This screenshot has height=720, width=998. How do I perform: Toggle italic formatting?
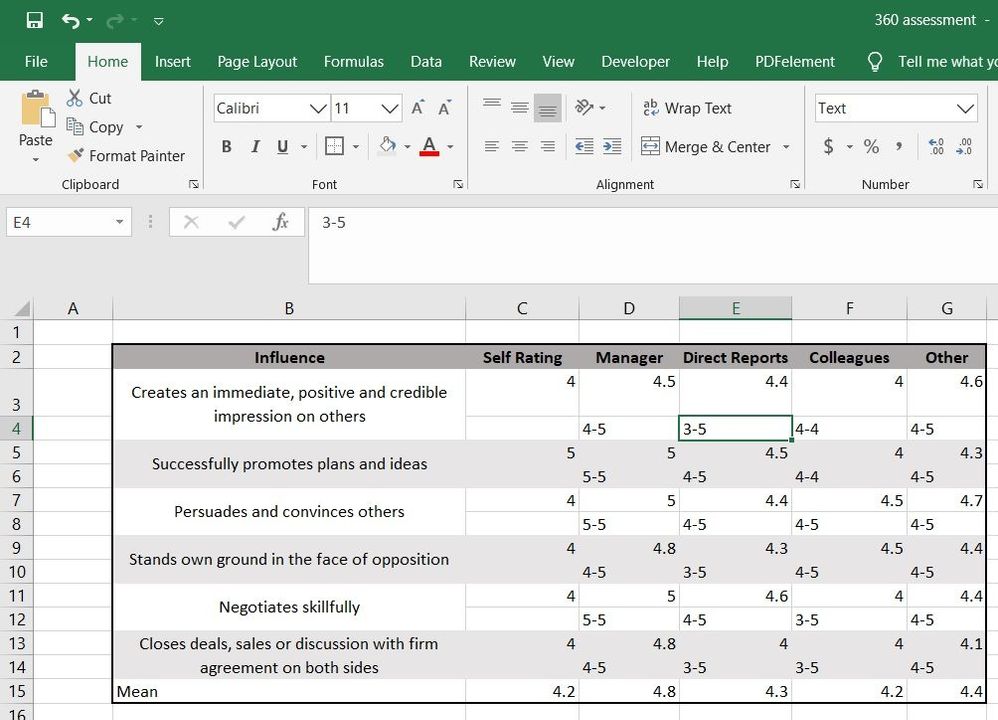point(255,146)
